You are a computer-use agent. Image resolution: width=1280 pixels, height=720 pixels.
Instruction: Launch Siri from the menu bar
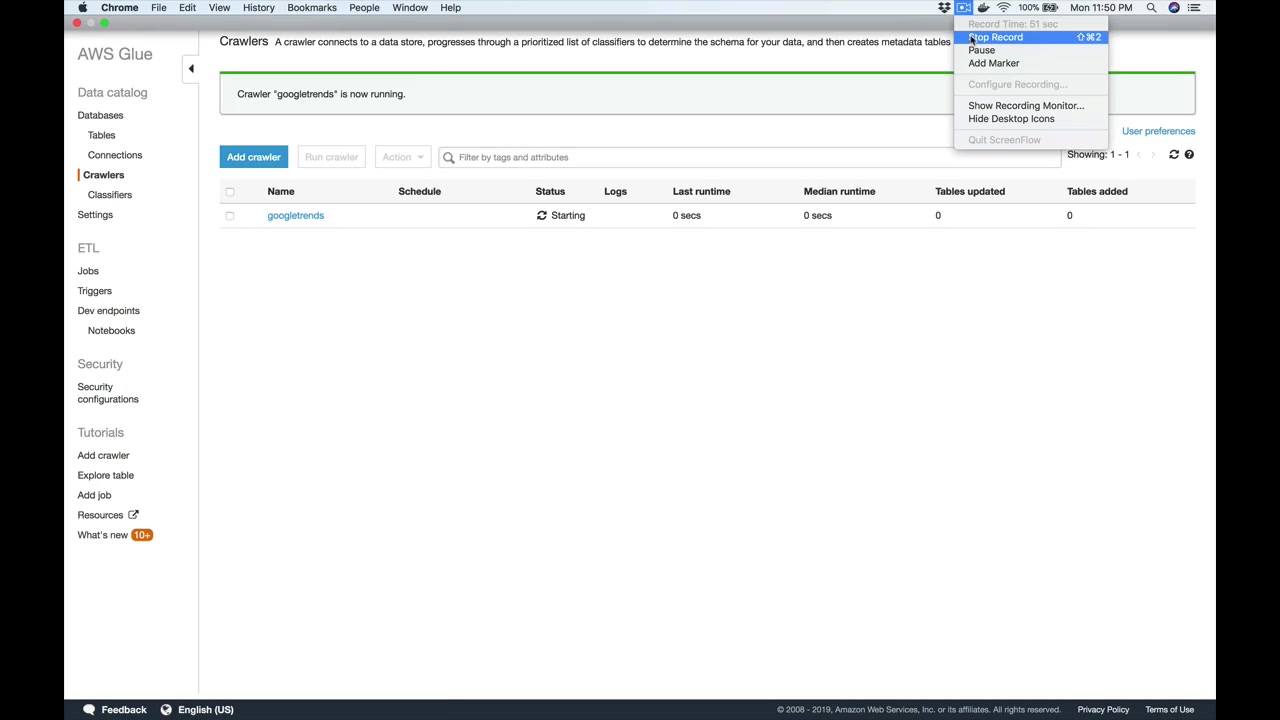(1174, 8)
